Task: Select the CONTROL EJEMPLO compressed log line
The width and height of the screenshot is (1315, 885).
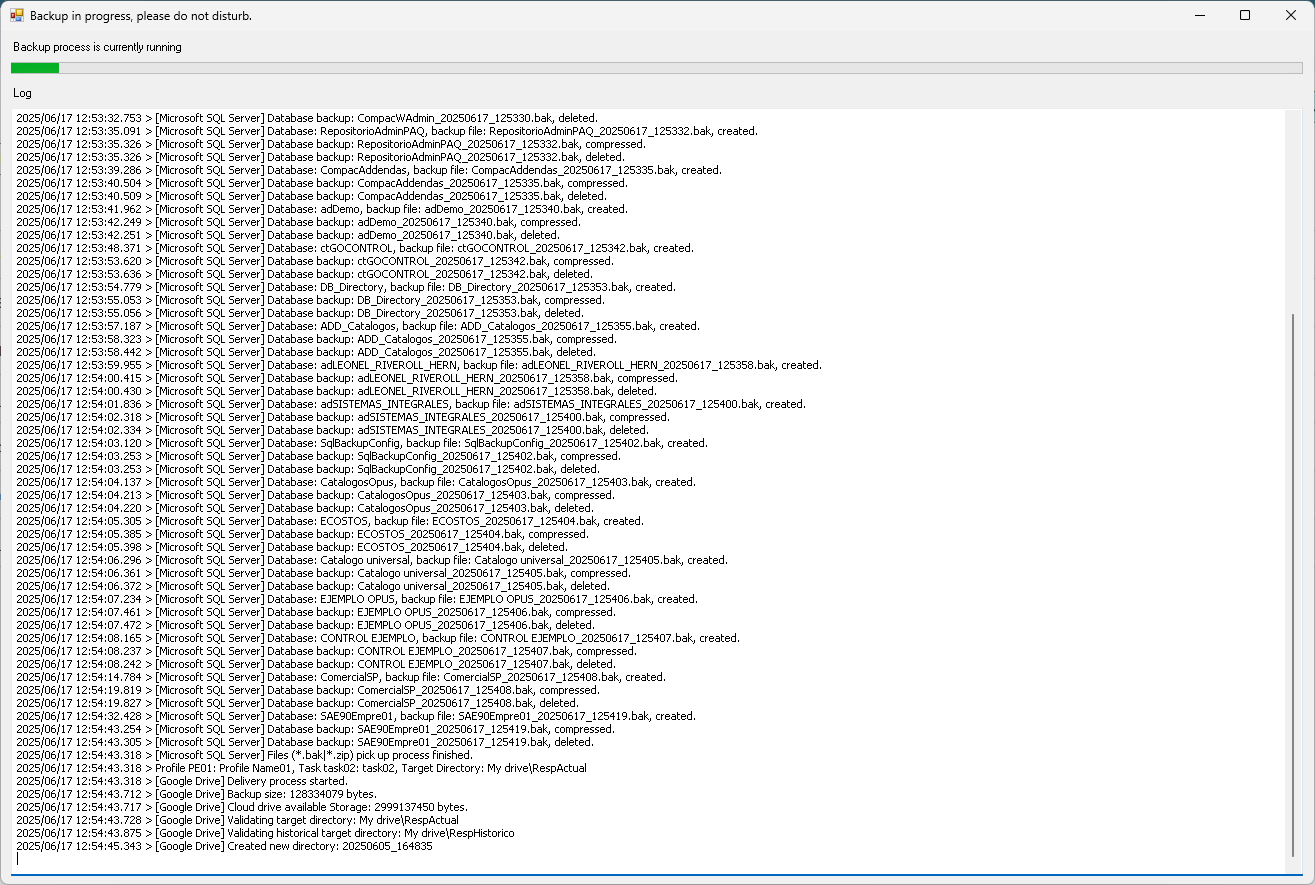Action: click(x=327, y=651)
